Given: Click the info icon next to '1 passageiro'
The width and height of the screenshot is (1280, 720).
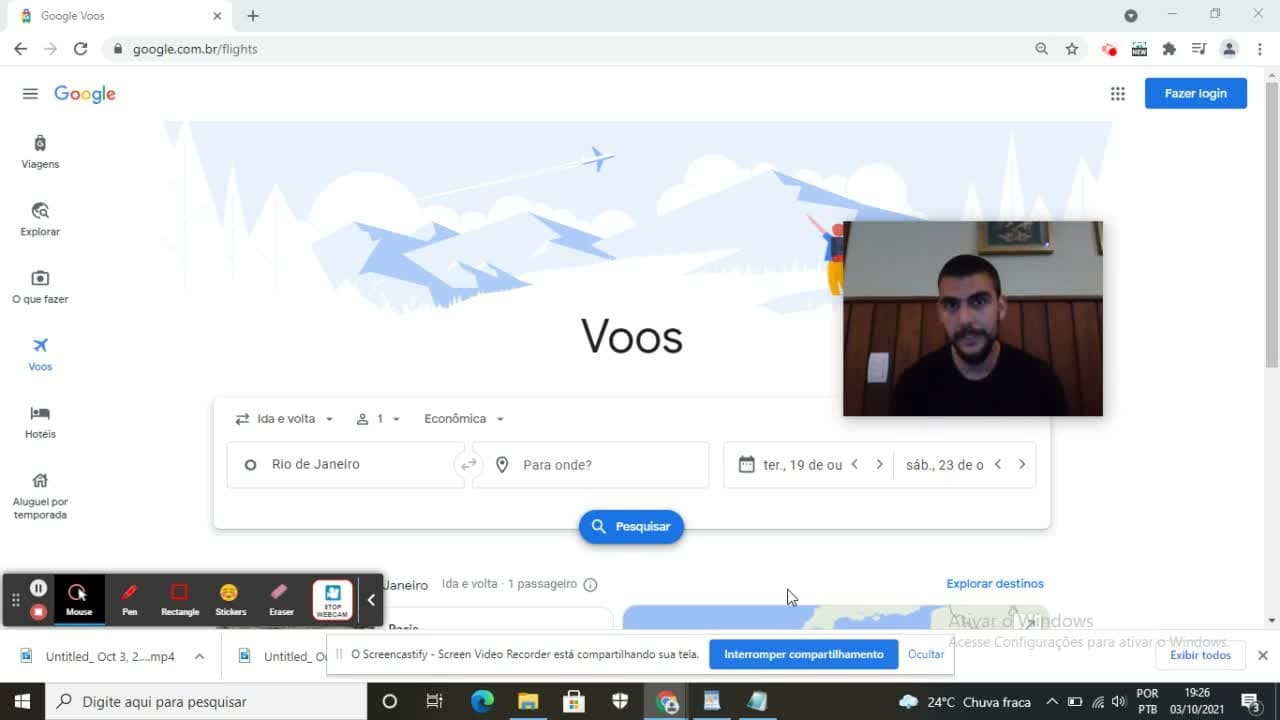Looking at the screenshot, I should click(x=590, y=585).
